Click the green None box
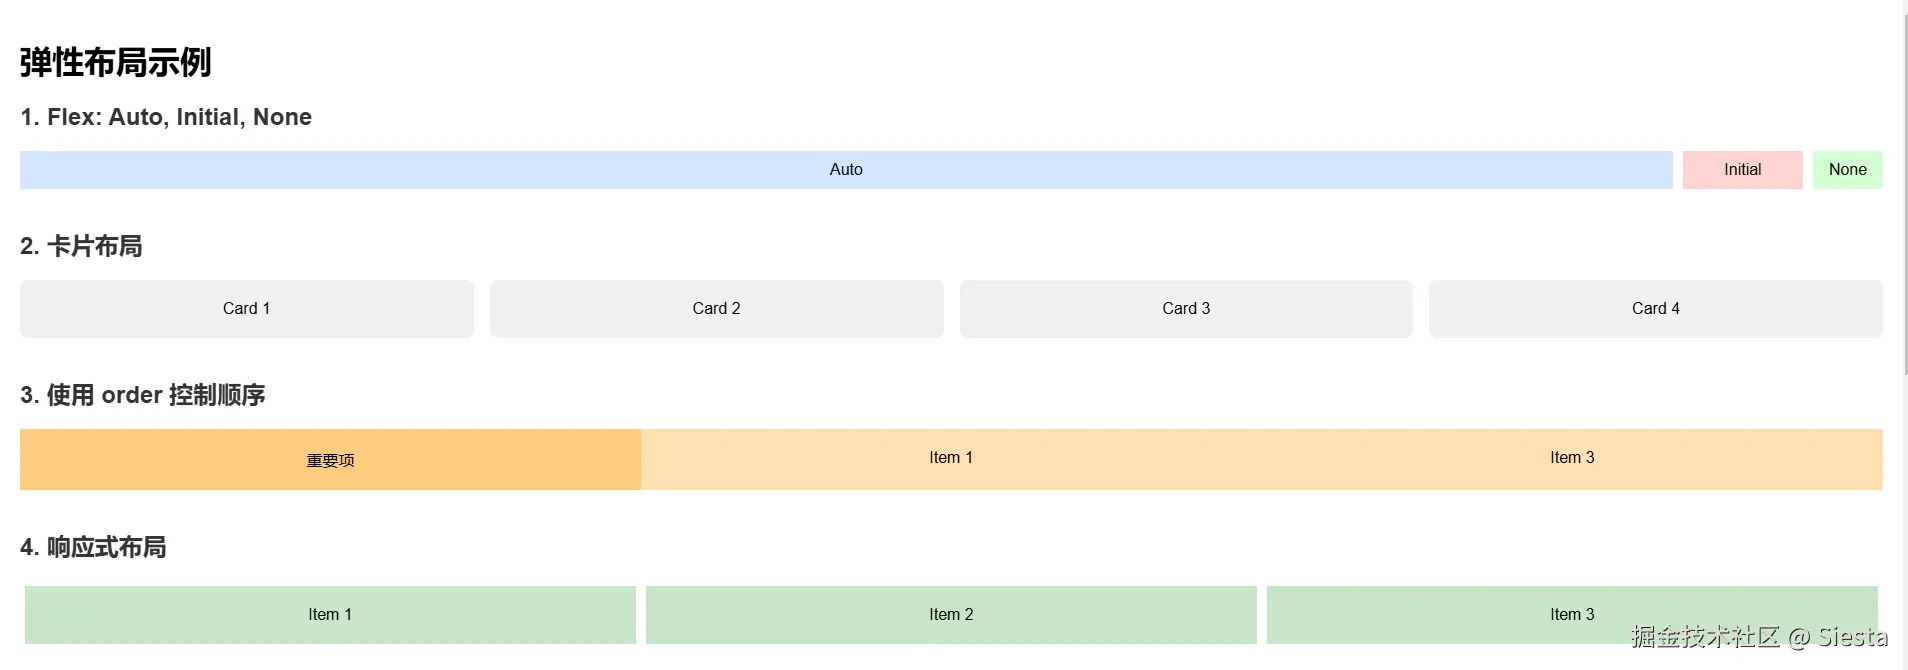Viewport: 1908px width, 670px height. [x=1847, y=170]
